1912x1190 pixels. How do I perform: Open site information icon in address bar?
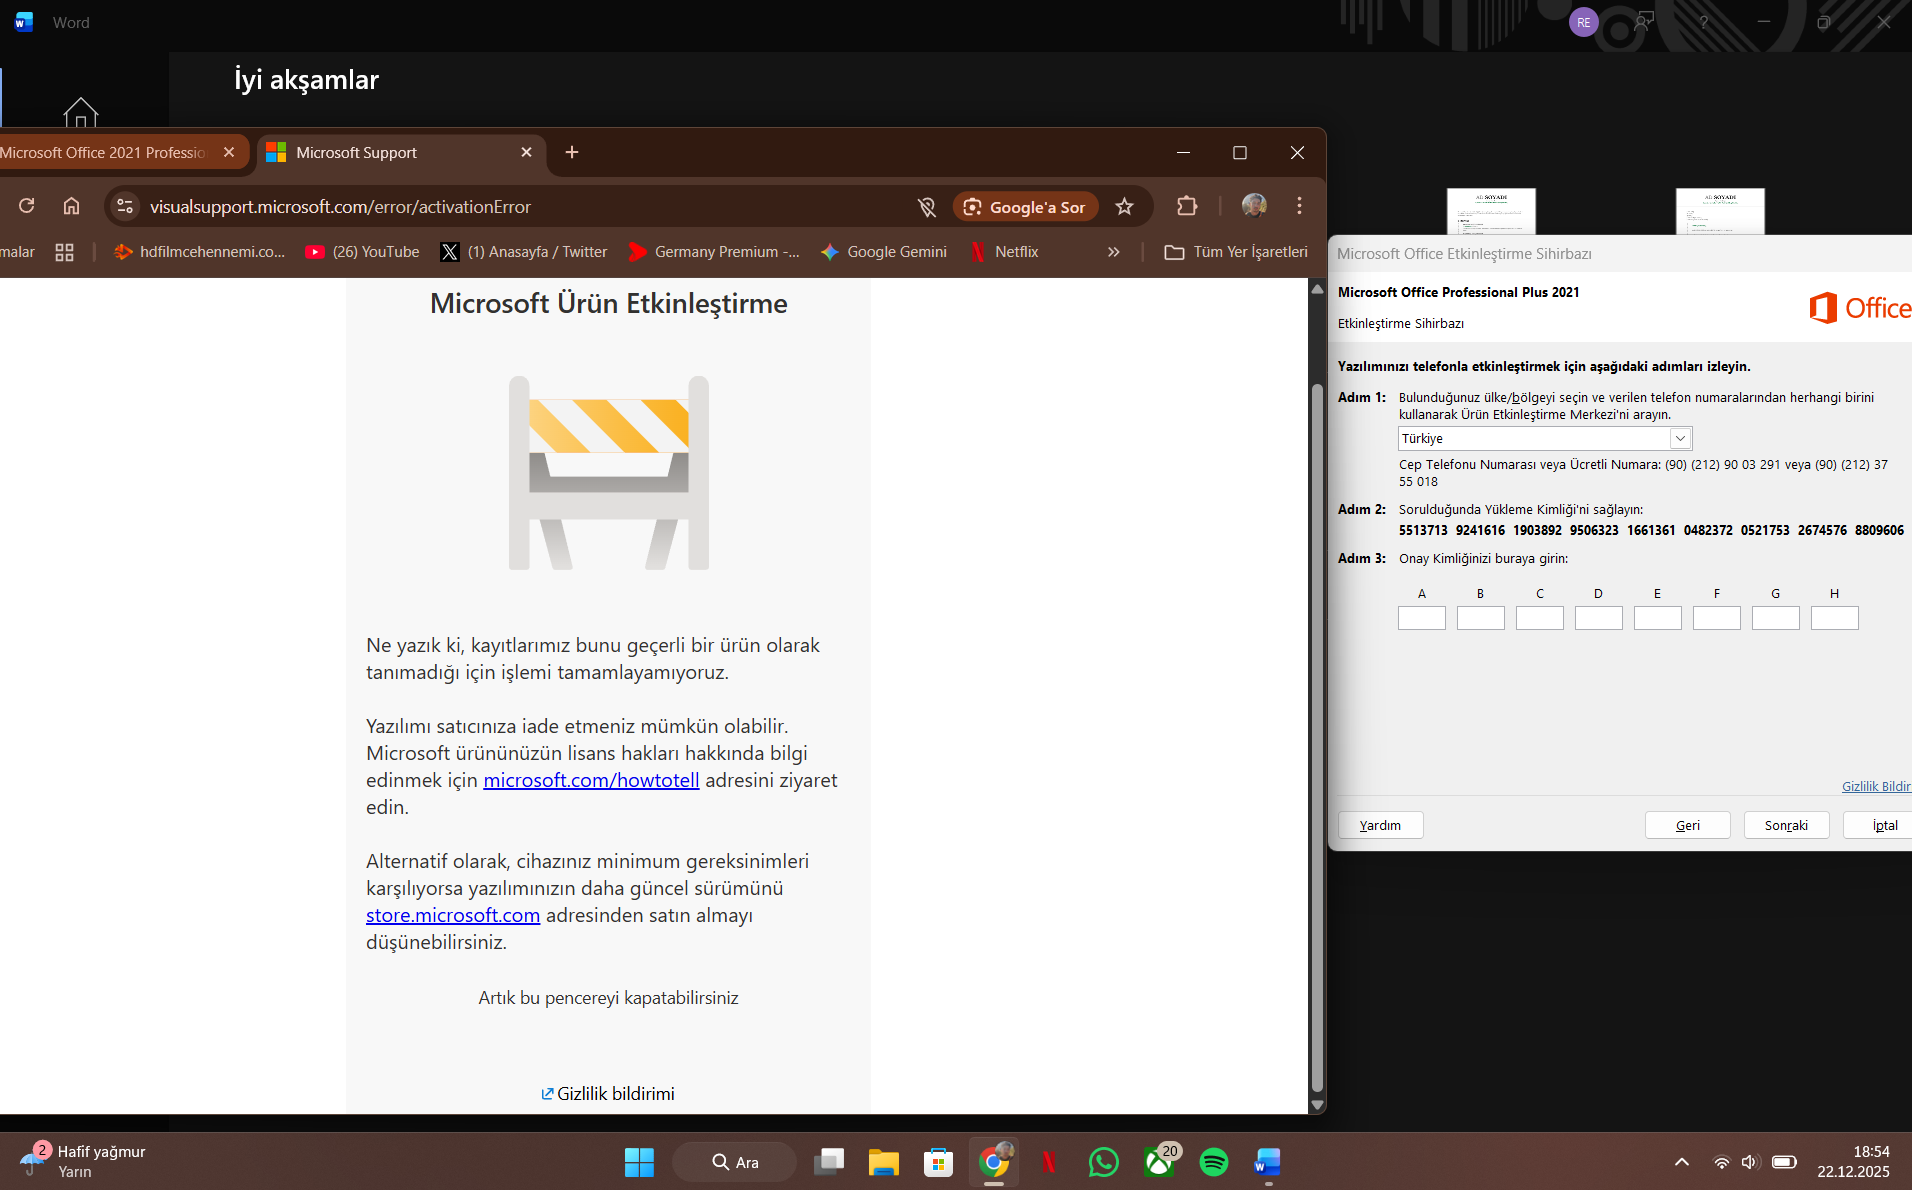[x=125, y=206]
